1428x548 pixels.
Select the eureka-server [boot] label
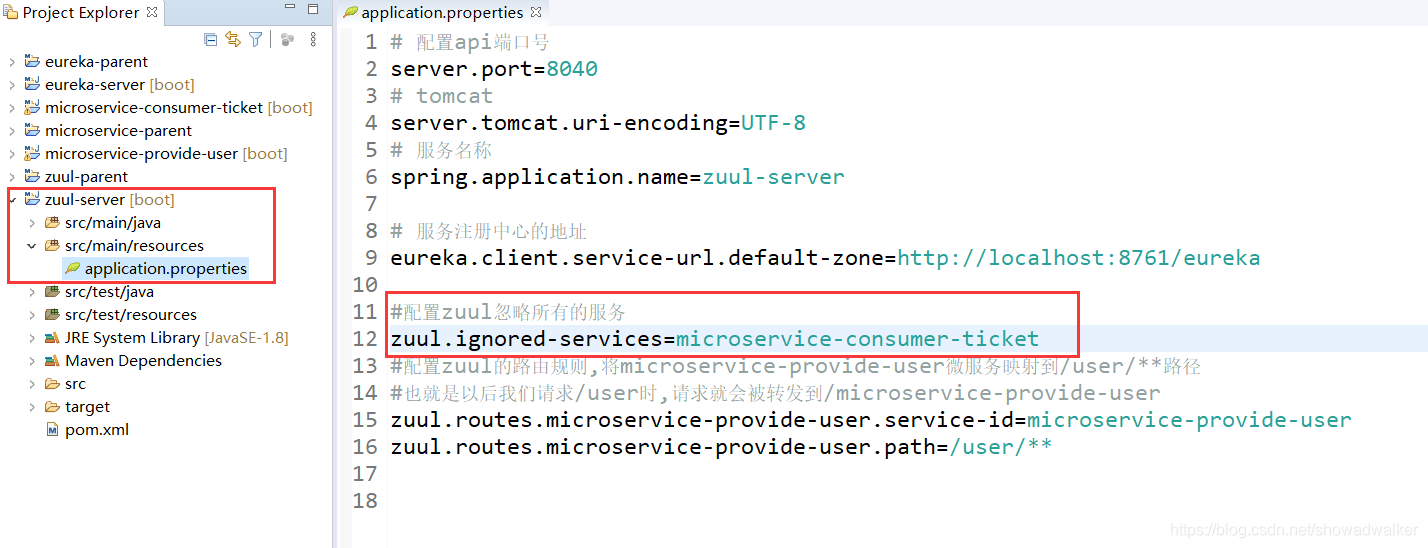pos(120,84)
